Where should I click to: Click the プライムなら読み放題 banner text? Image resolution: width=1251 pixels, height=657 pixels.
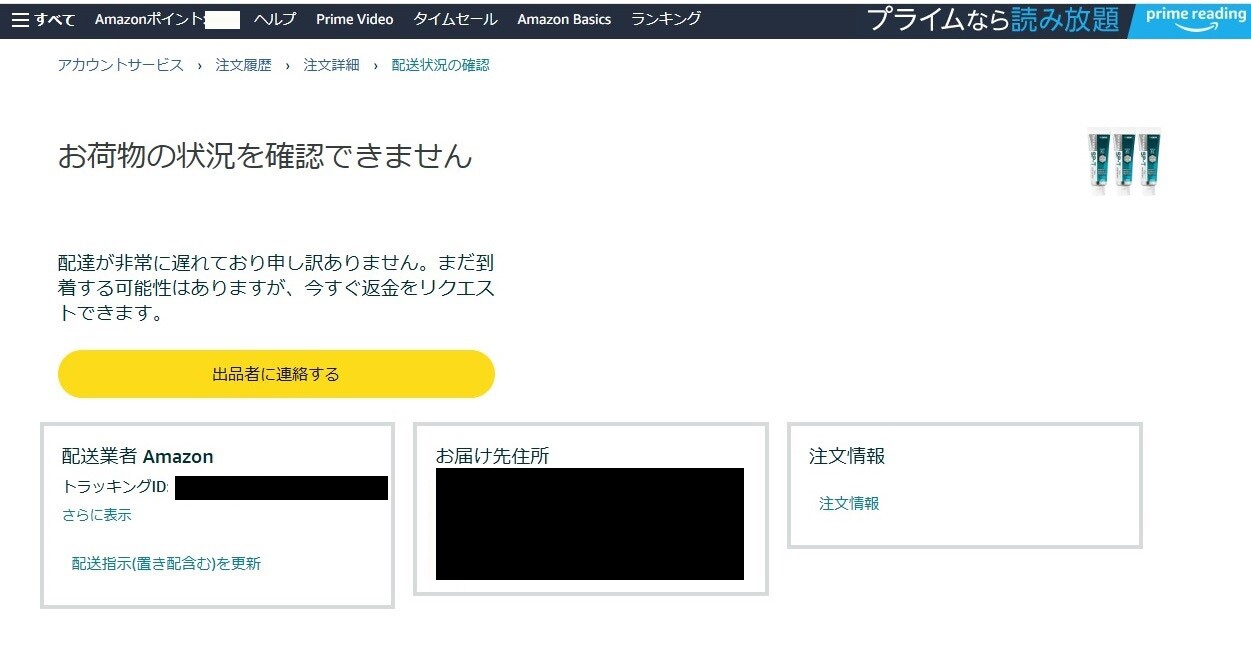(x=992, y=19)
